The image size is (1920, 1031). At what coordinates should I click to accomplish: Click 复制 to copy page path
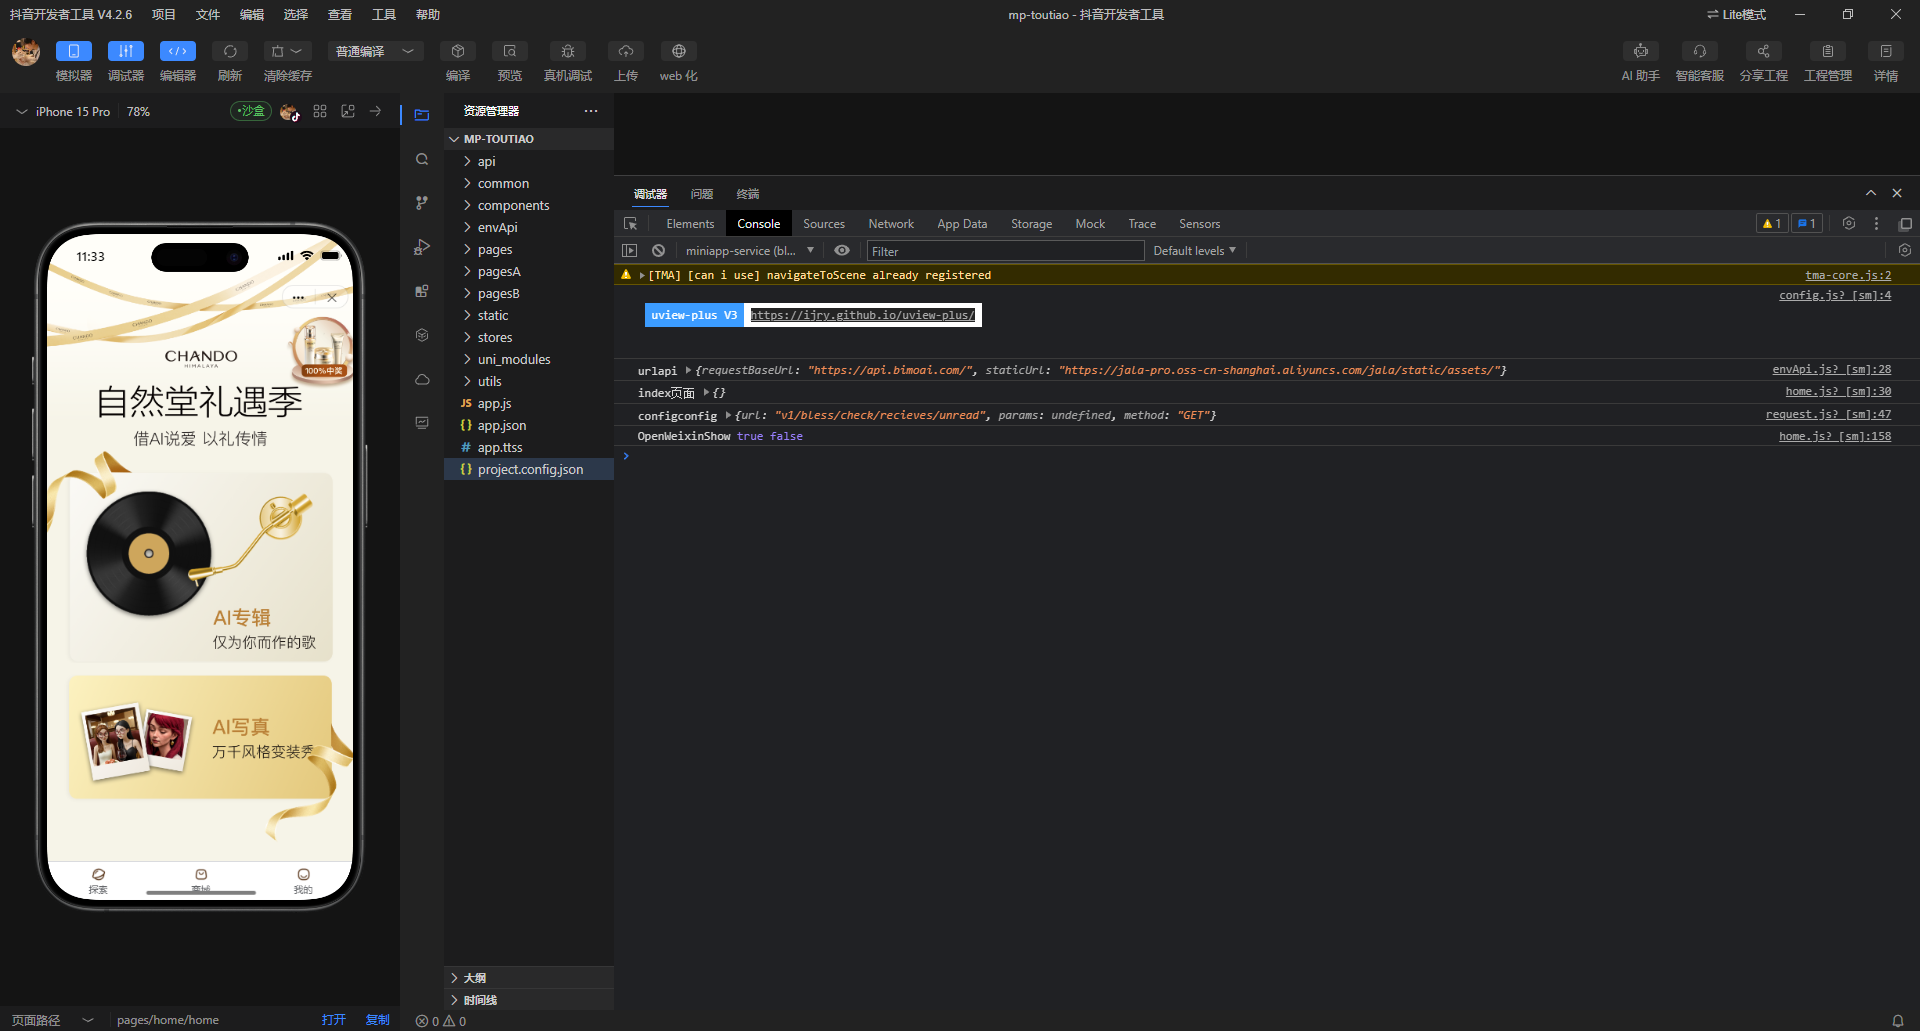click(377, 1020)
